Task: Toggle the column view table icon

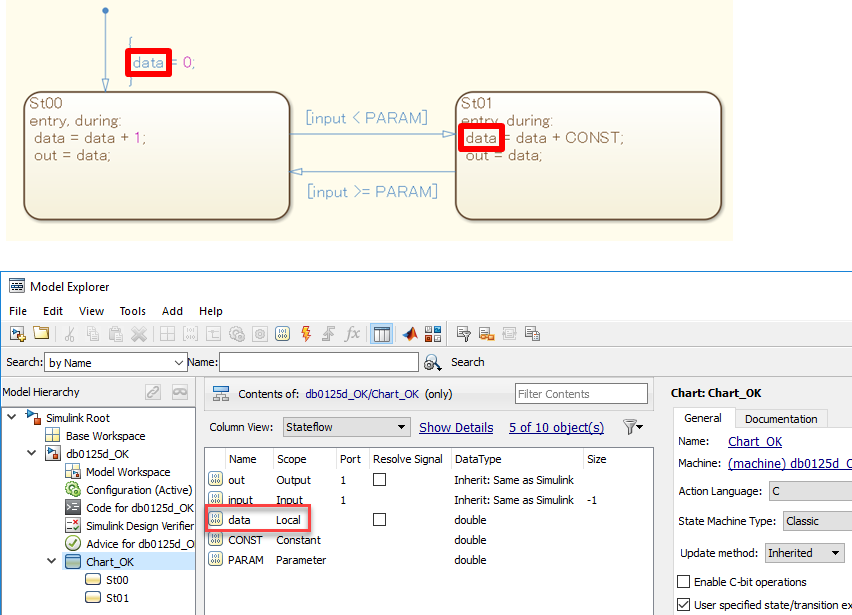Action: click(381, 334)
